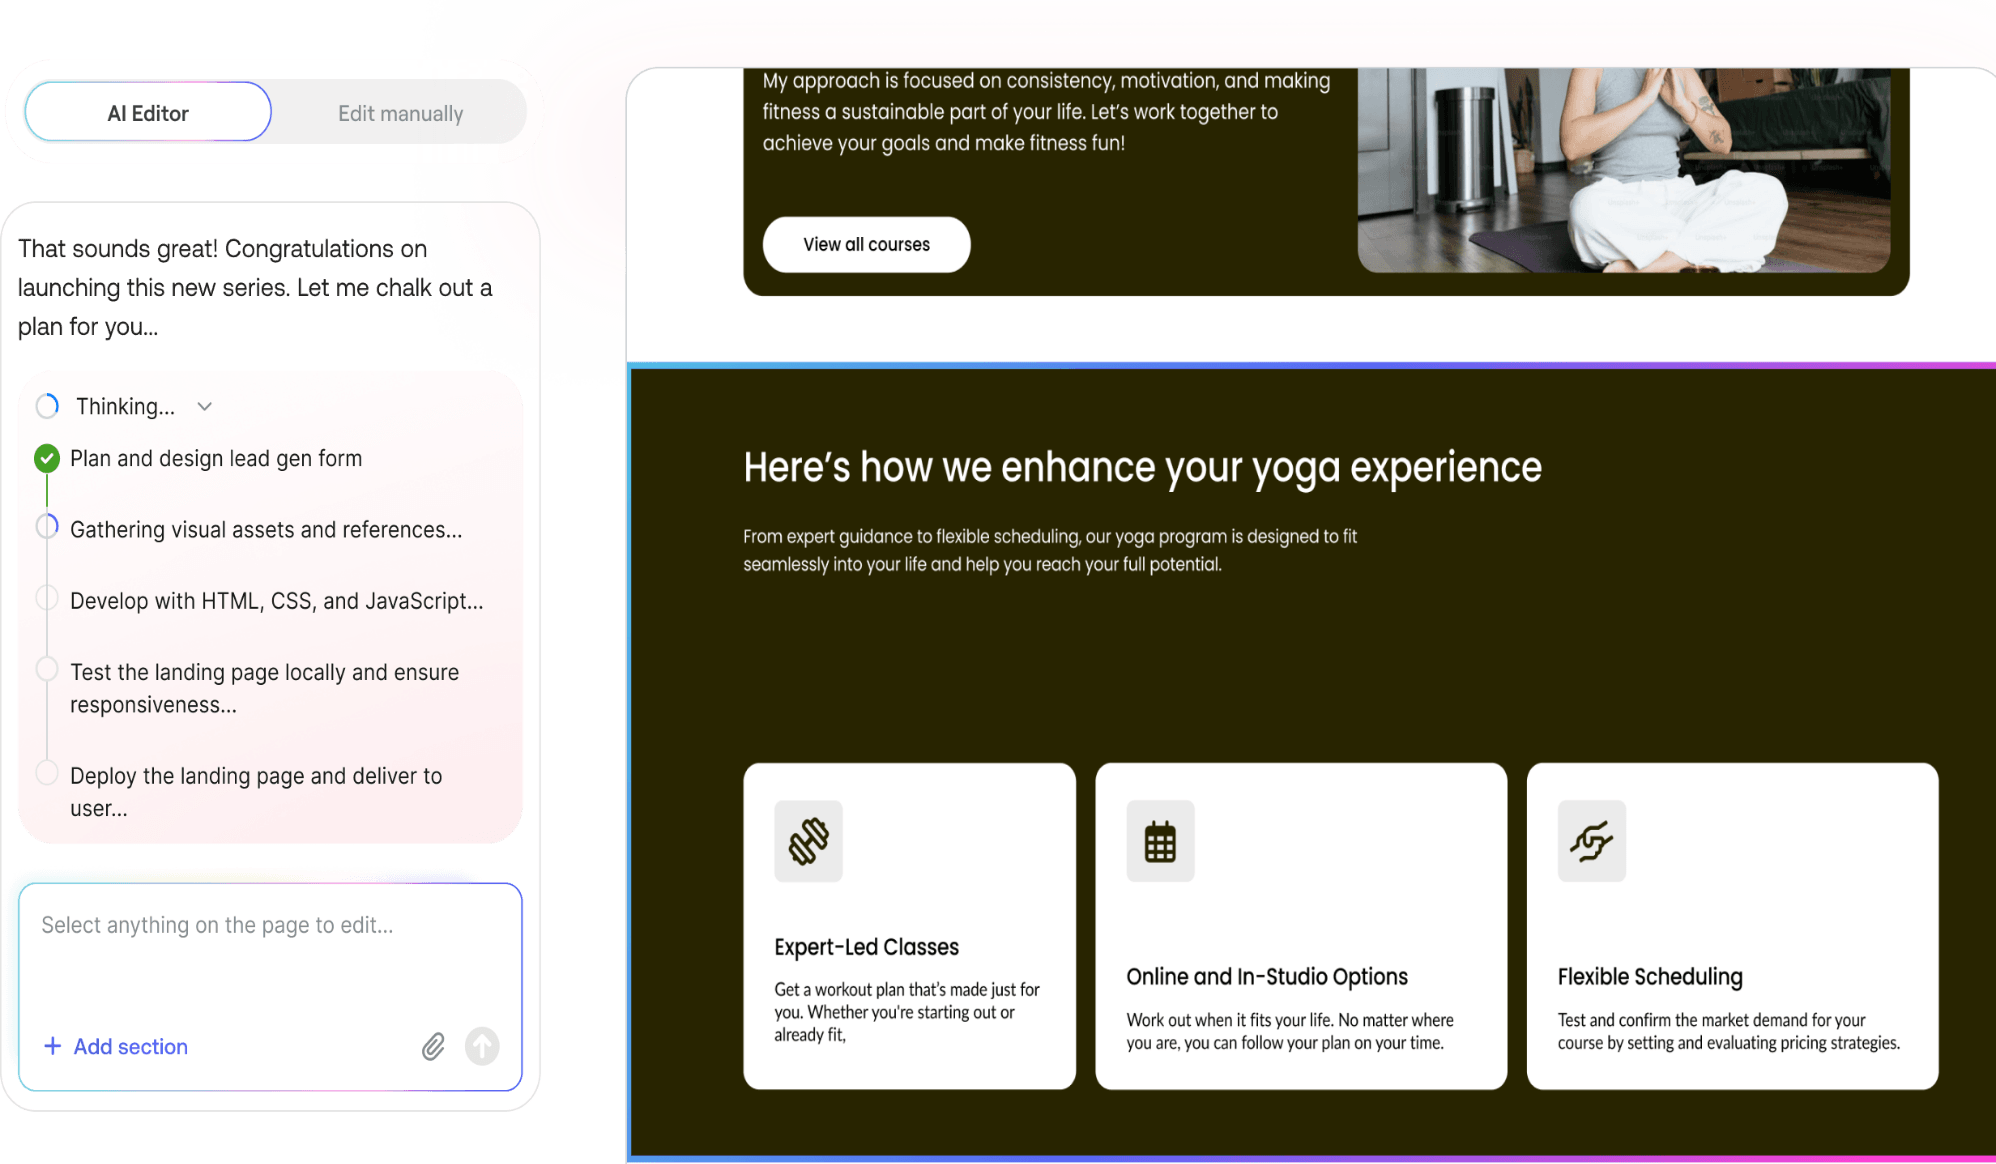Click the paperclip attachment icon
The height and width of the screenshot is (1164, 1996).
point(433,1046)
